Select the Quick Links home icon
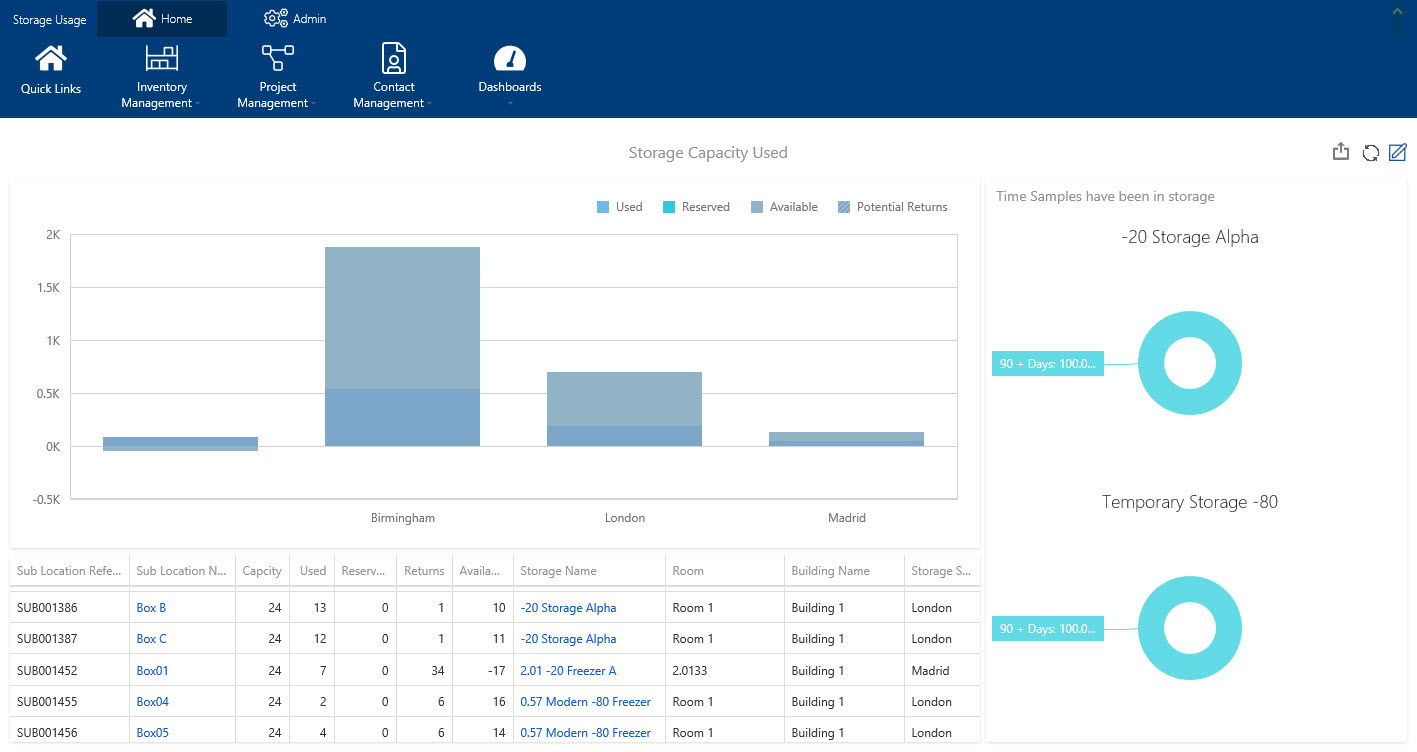The width and height of the screenshot is (1417, 752). coord(50,61)
